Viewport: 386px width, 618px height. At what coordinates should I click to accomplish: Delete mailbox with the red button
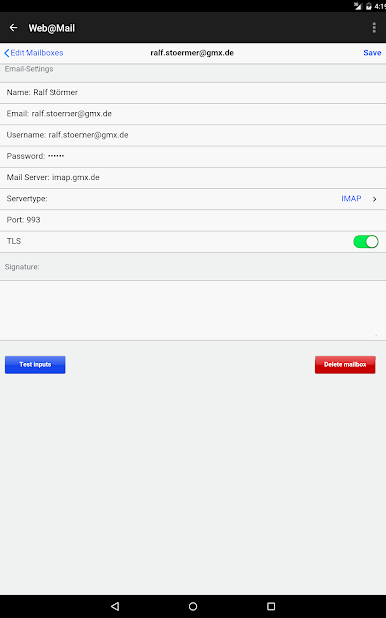(345, 365)
